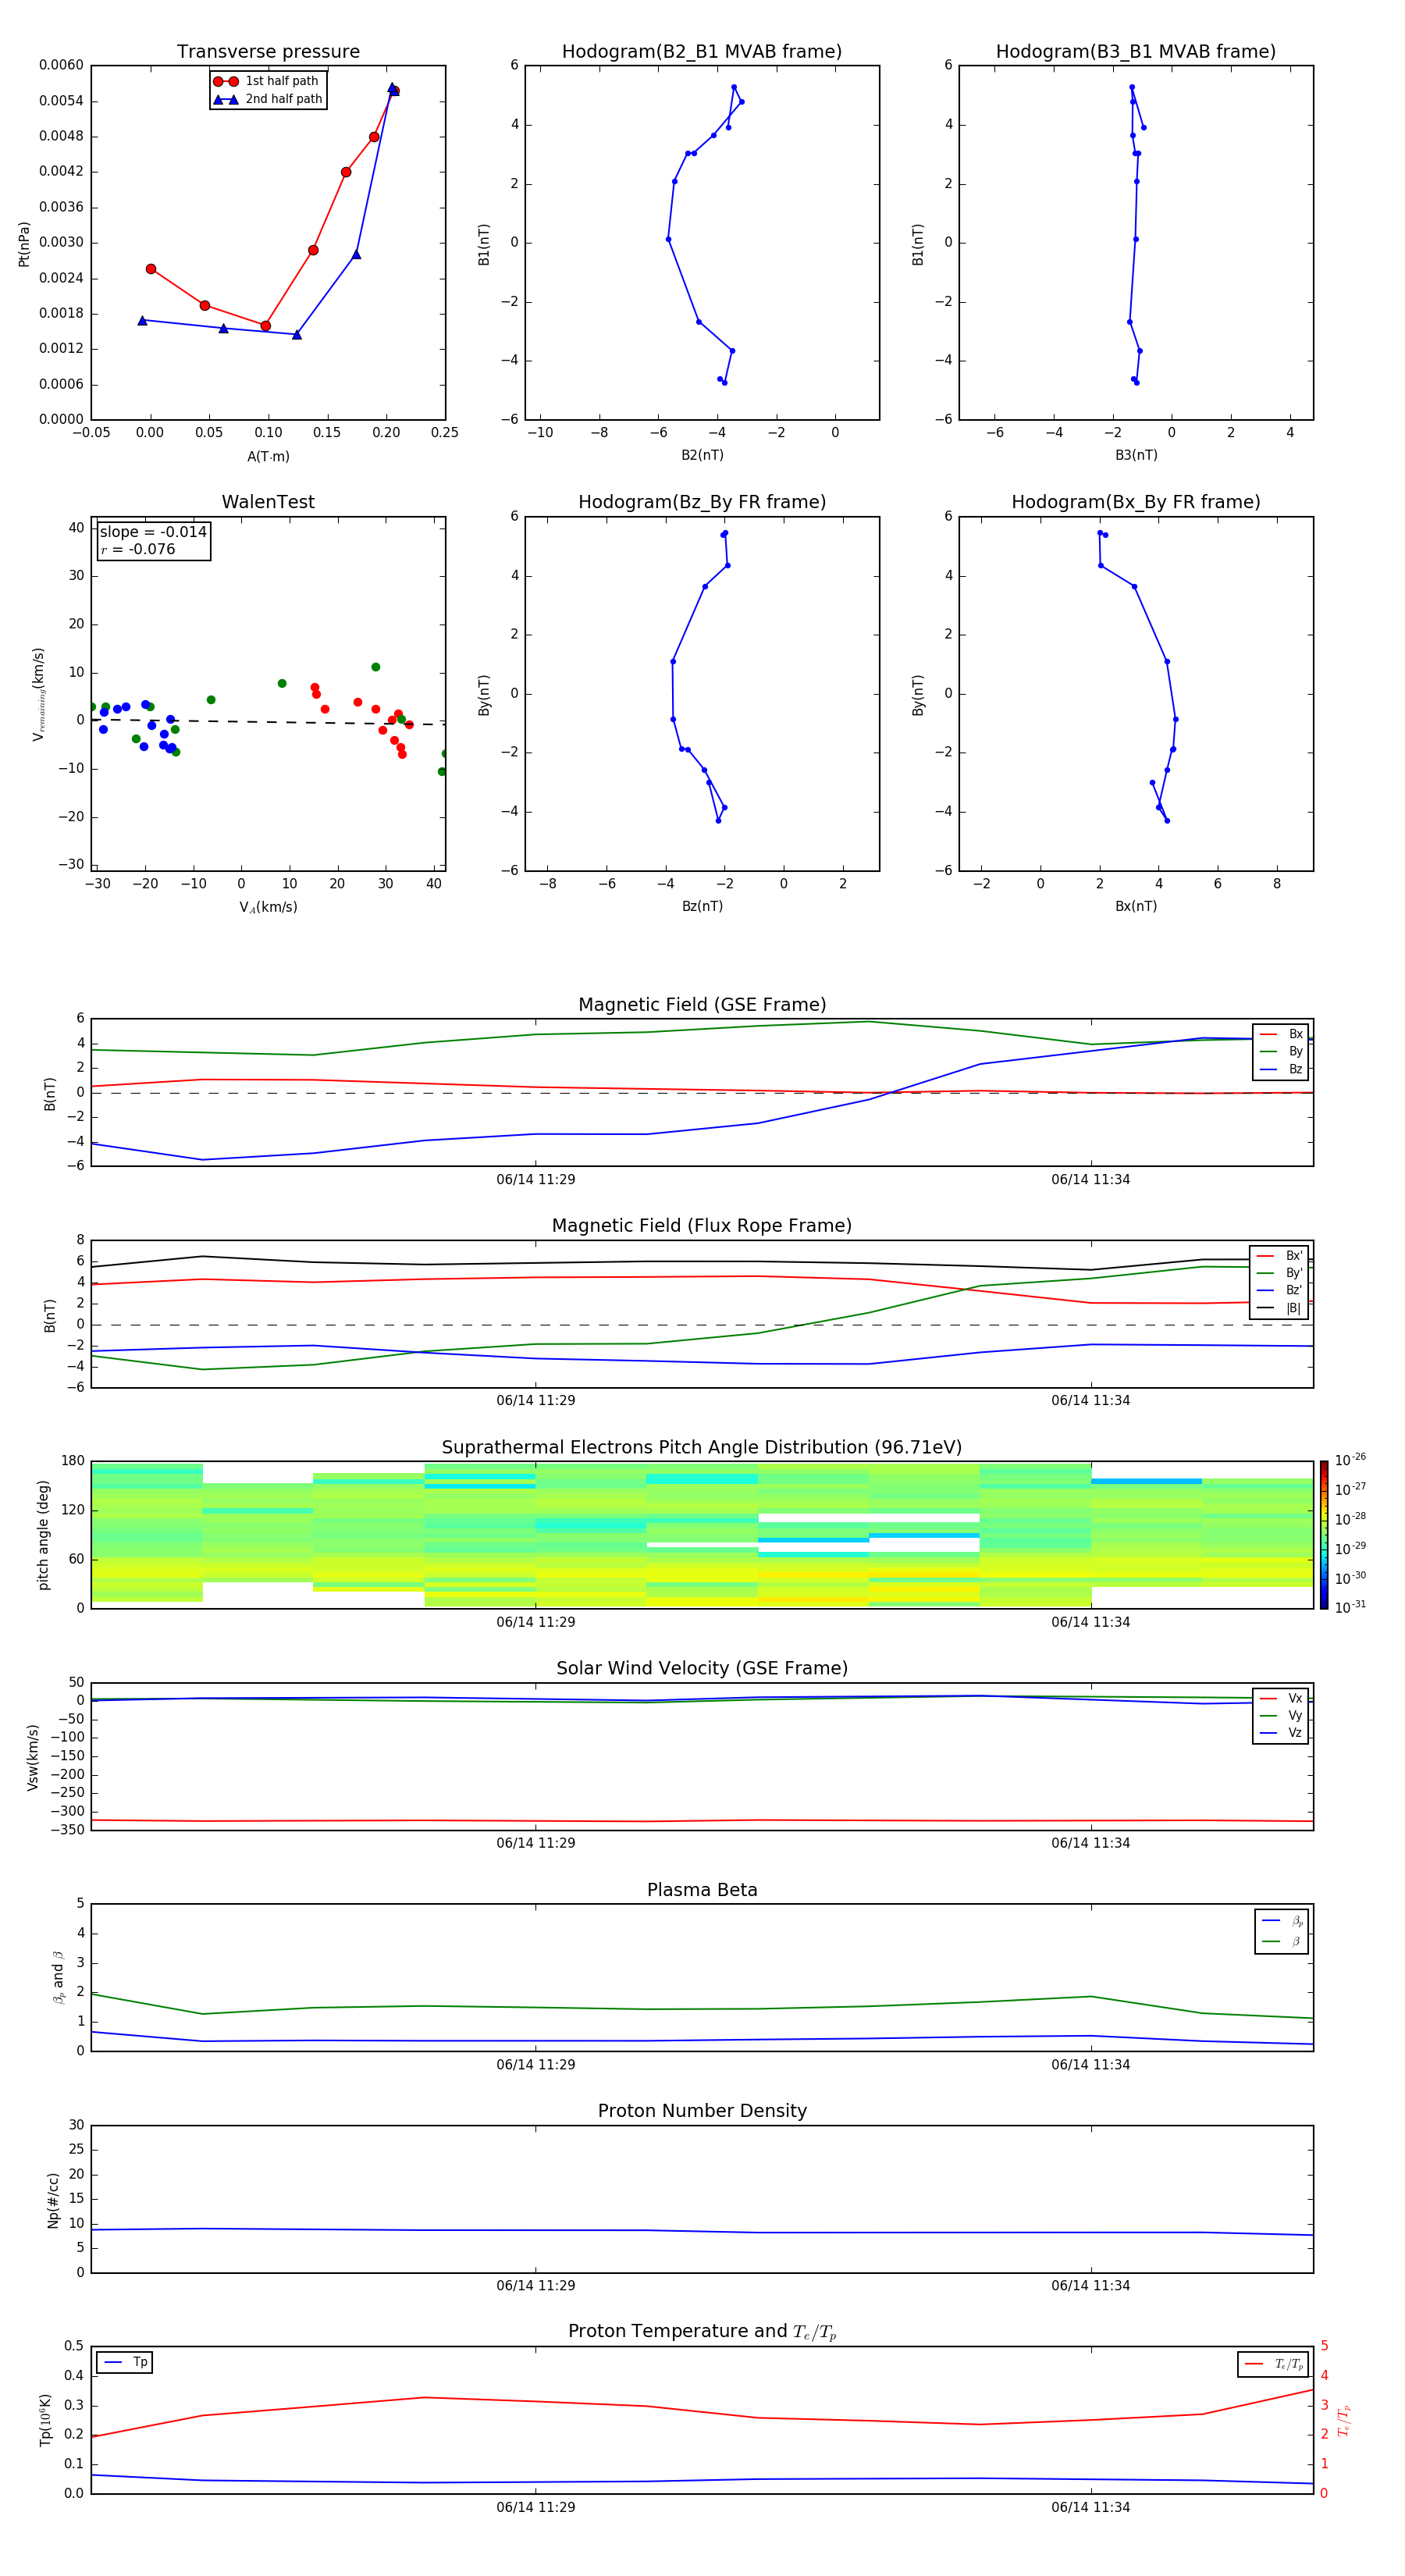
Task: Select the 'Tp' legend entry
Action: click(125, 2362)
